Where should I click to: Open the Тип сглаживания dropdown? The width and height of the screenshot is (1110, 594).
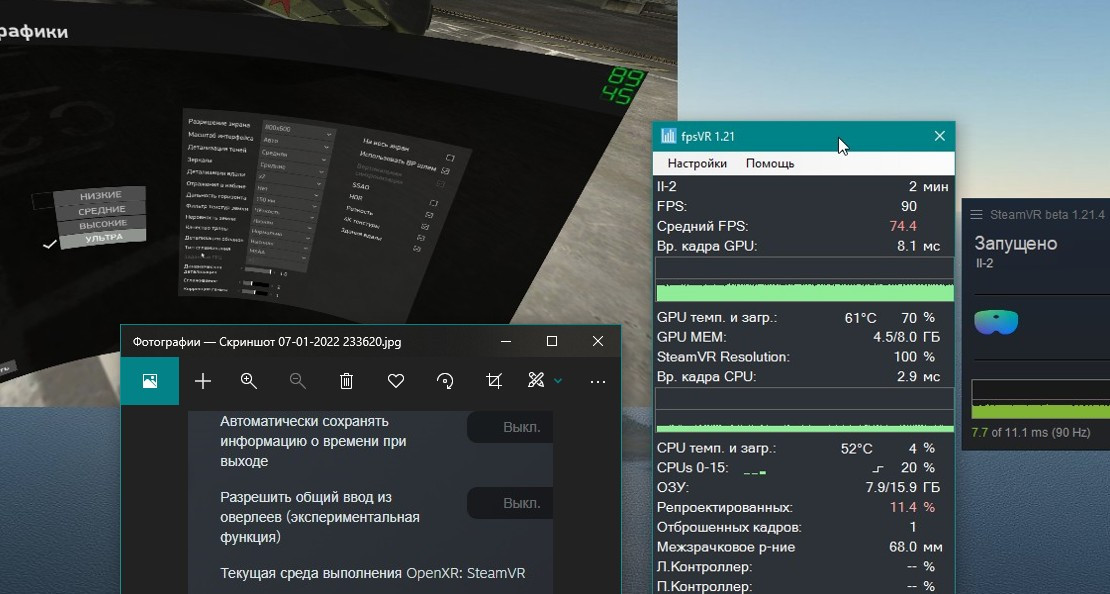[x=276, y=252]
